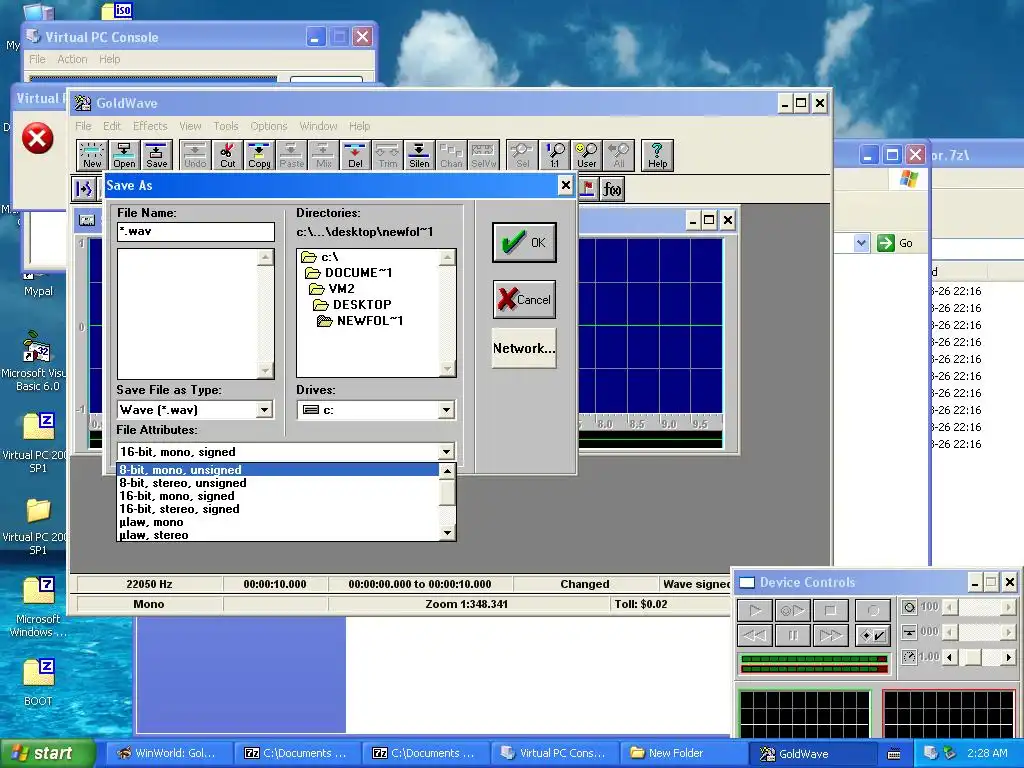Open the Effects menu in GoldWave

point(150,126)
